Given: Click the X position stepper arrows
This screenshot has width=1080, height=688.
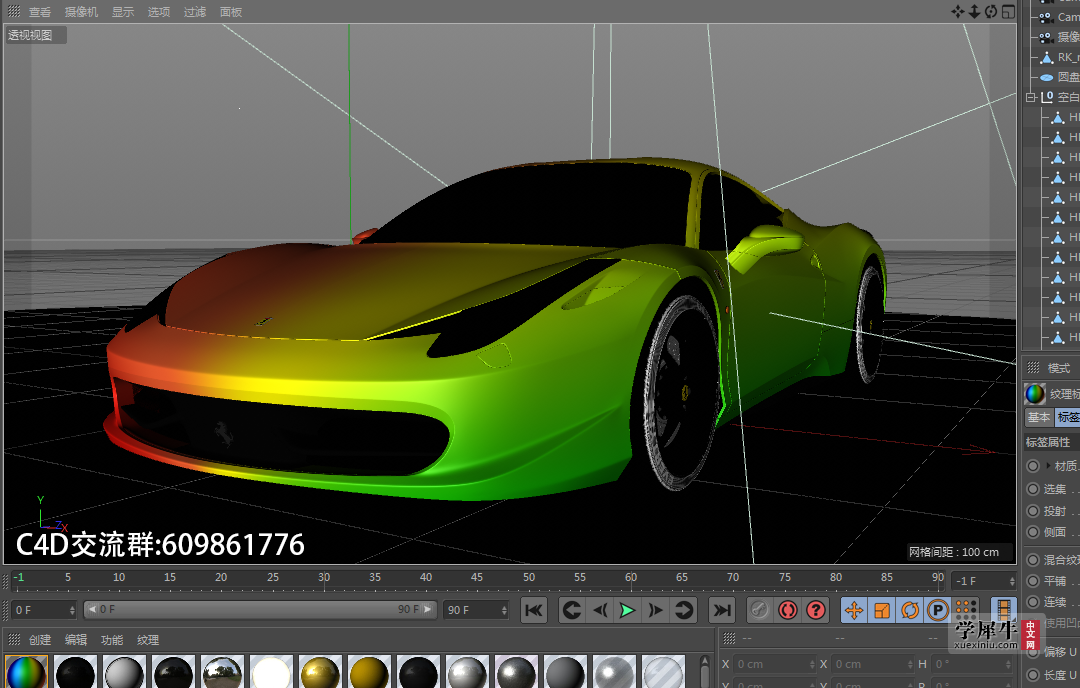Looking at the screenshot, I should point(812,665).
